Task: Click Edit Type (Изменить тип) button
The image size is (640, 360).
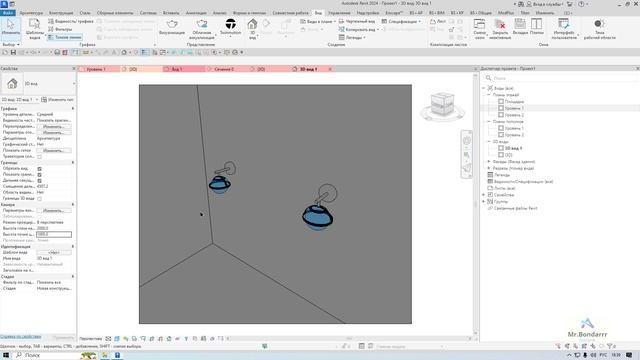Action: (57, 100)
